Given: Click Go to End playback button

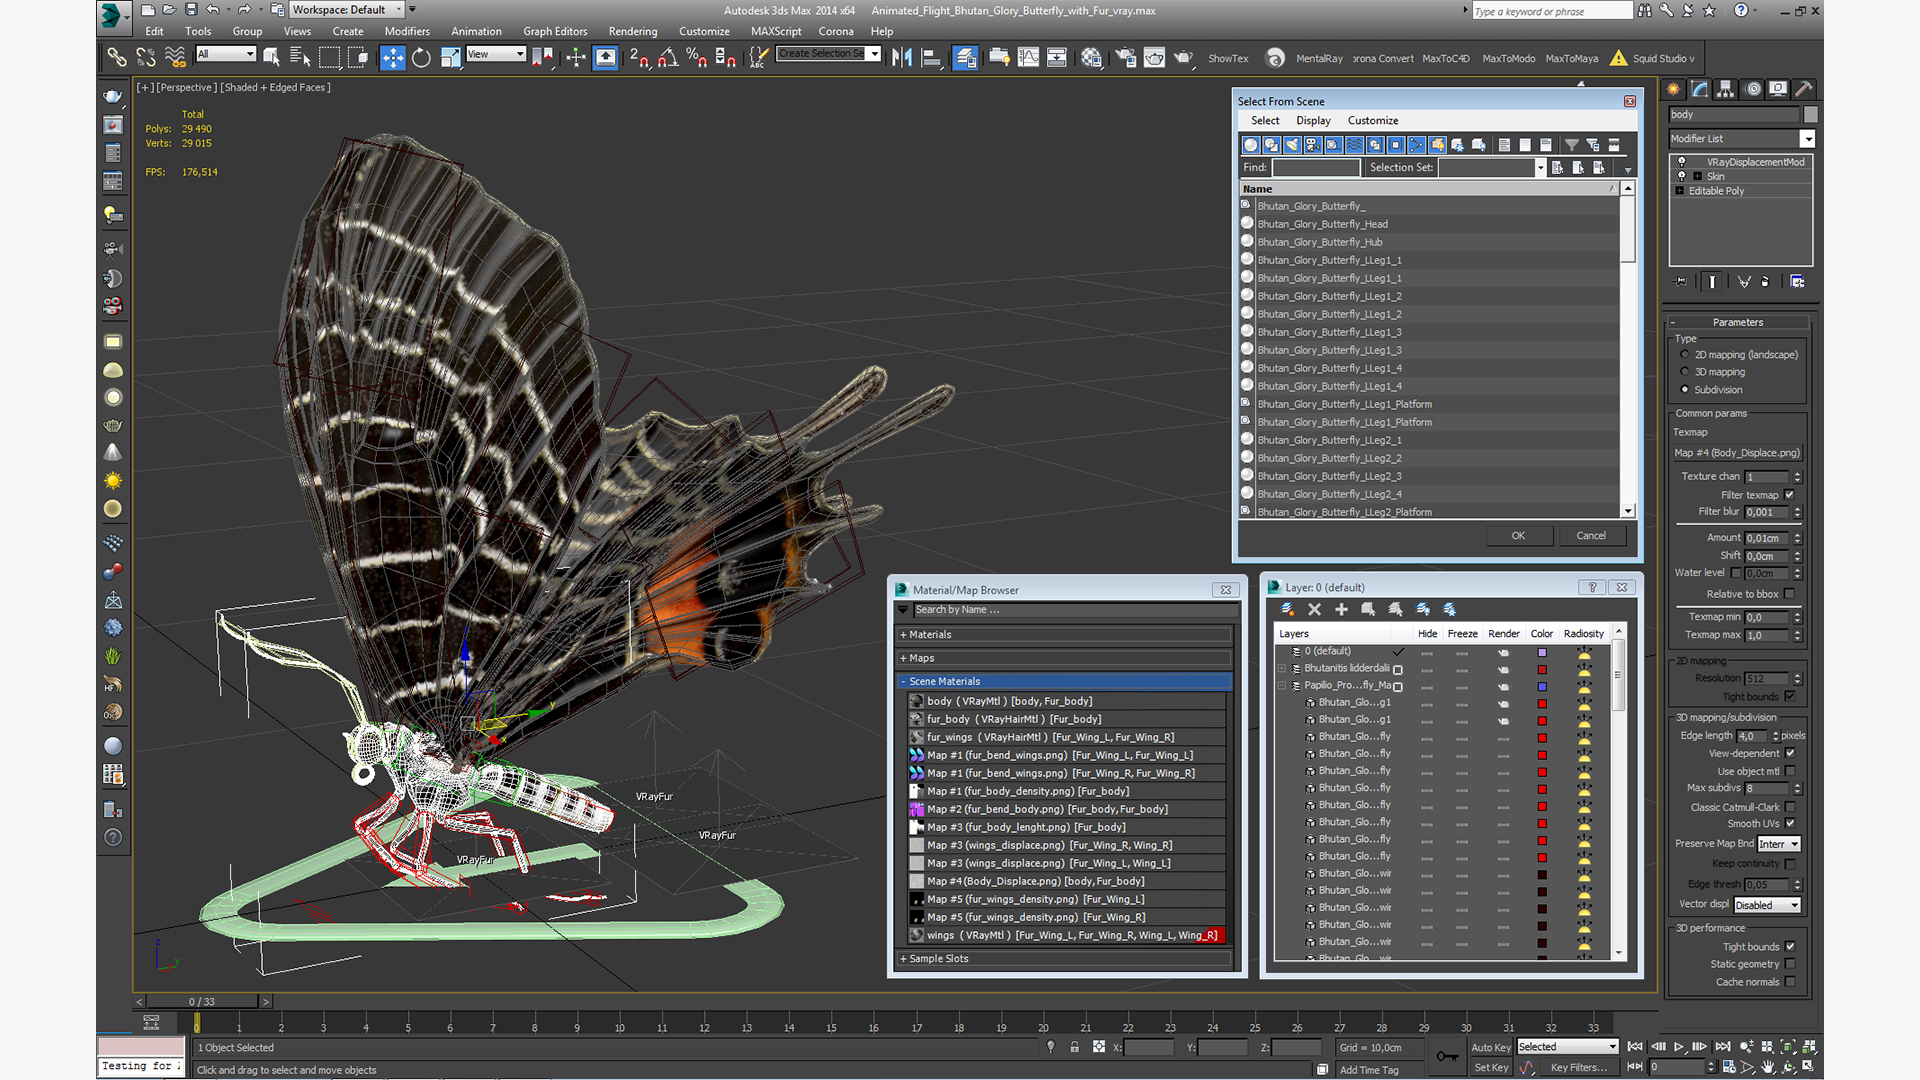Looking at the screenshot, I should tap(1722, 1047).
